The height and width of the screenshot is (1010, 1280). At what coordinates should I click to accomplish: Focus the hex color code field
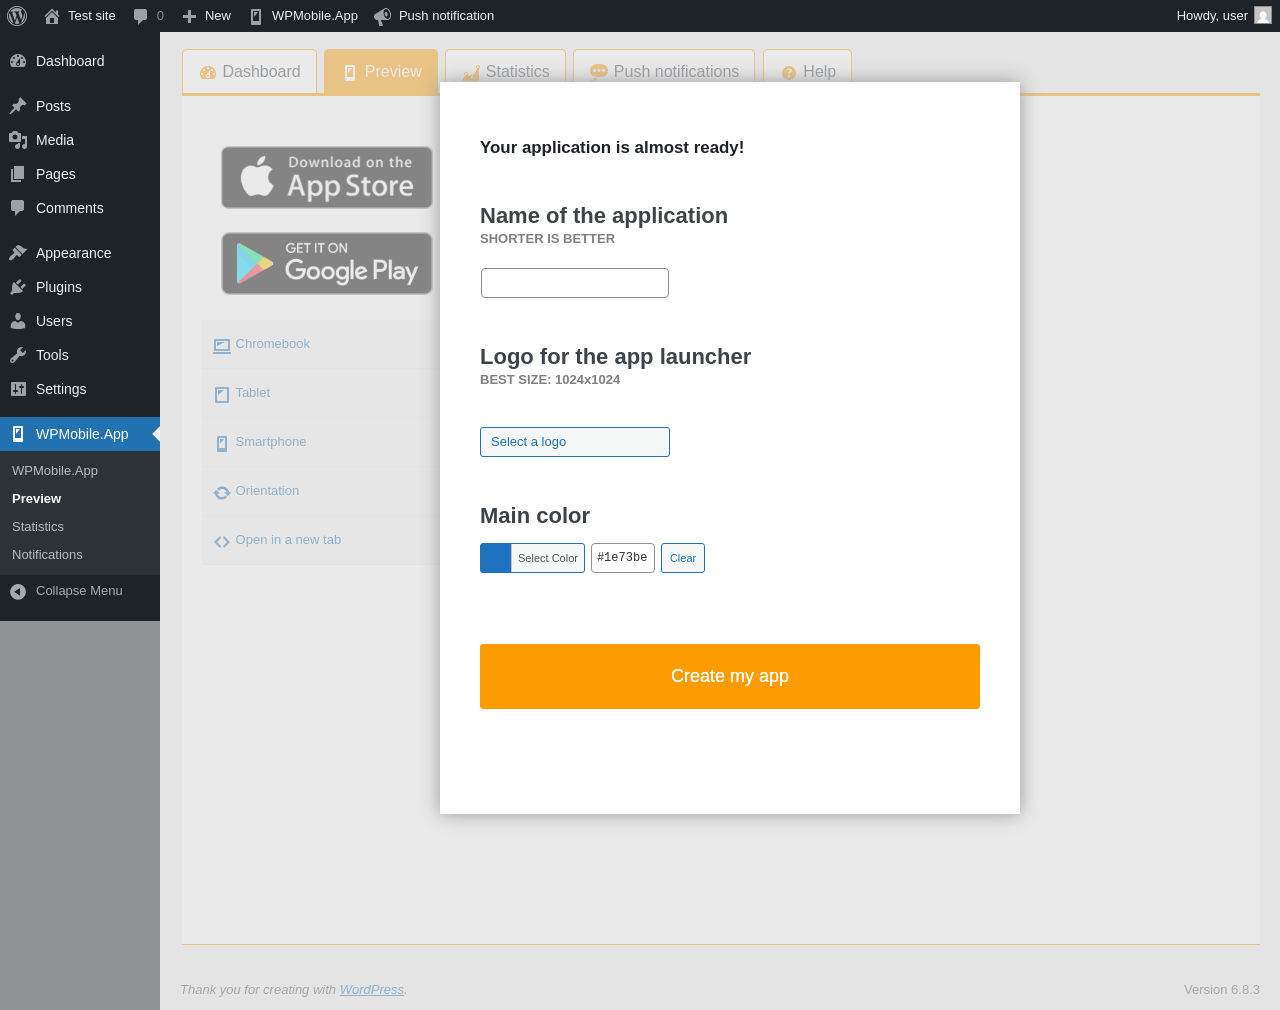tap(623, 558)
